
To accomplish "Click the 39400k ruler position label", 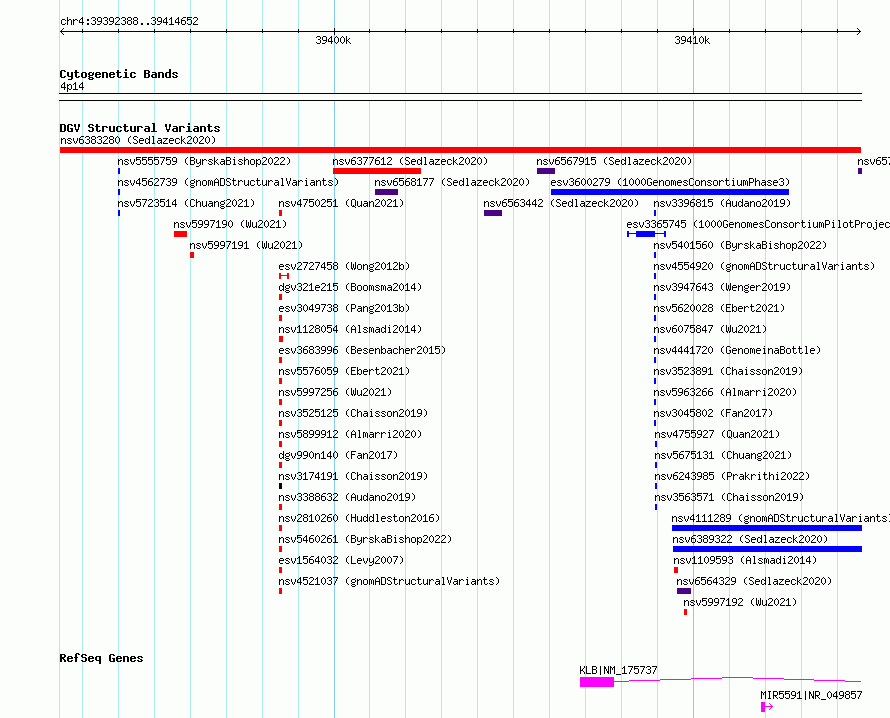I will [x=333, y=40].
